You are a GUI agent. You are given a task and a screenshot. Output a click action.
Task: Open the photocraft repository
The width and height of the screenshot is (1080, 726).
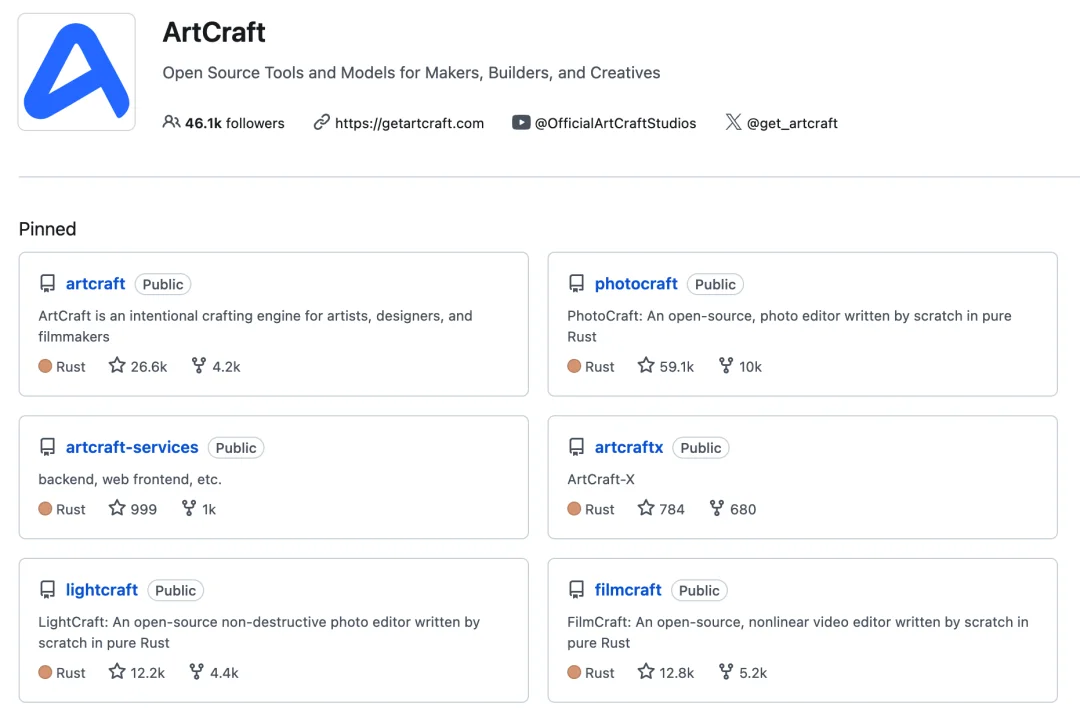(636, 284)
